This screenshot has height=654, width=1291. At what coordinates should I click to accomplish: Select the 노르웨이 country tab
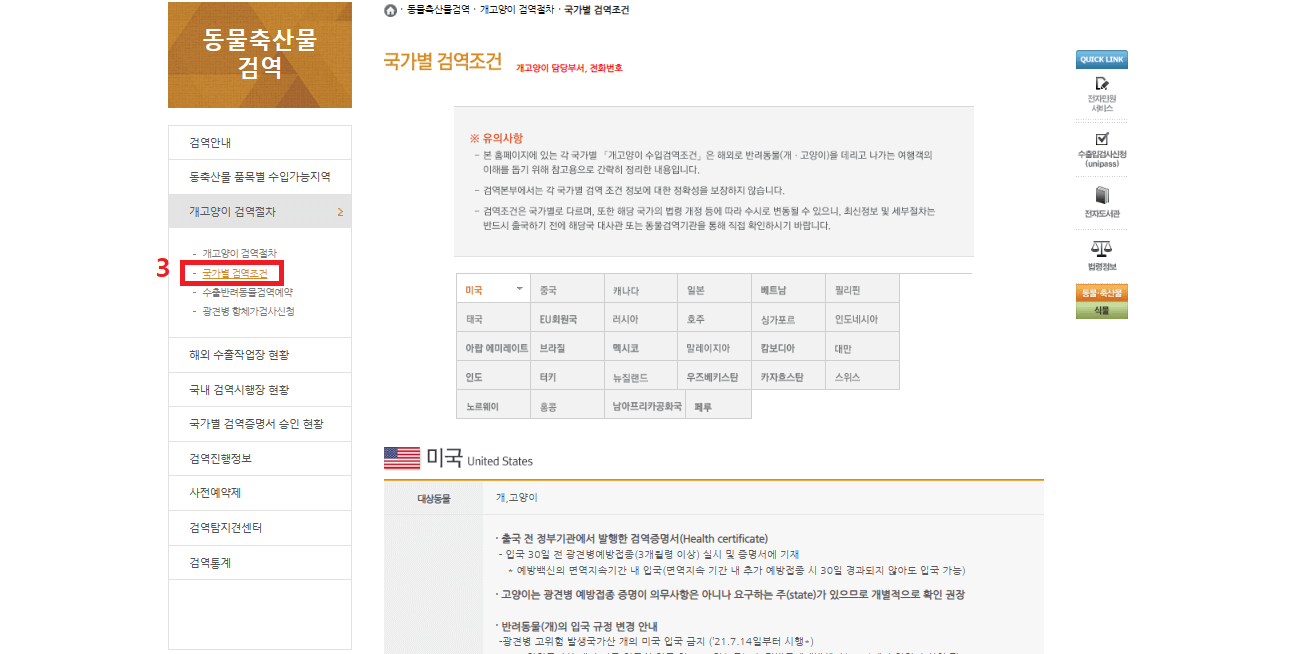(492, 406)
